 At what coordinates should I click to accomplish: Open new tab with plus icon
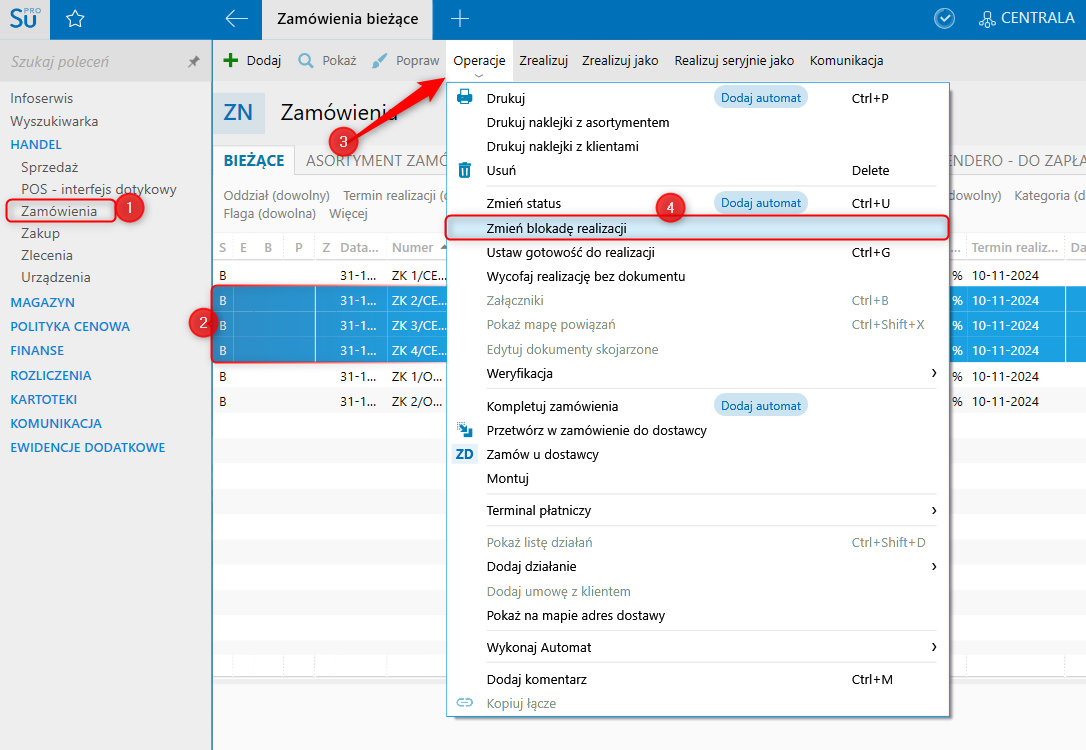459,19
